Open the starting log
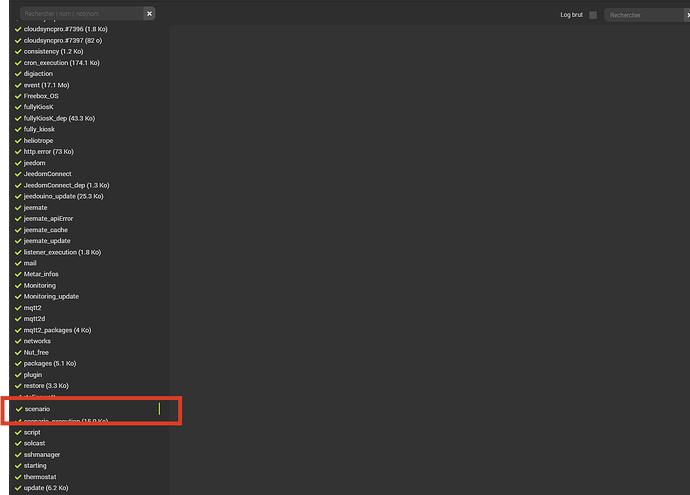The width and height of the screenshot is (690, 495). 35,466
